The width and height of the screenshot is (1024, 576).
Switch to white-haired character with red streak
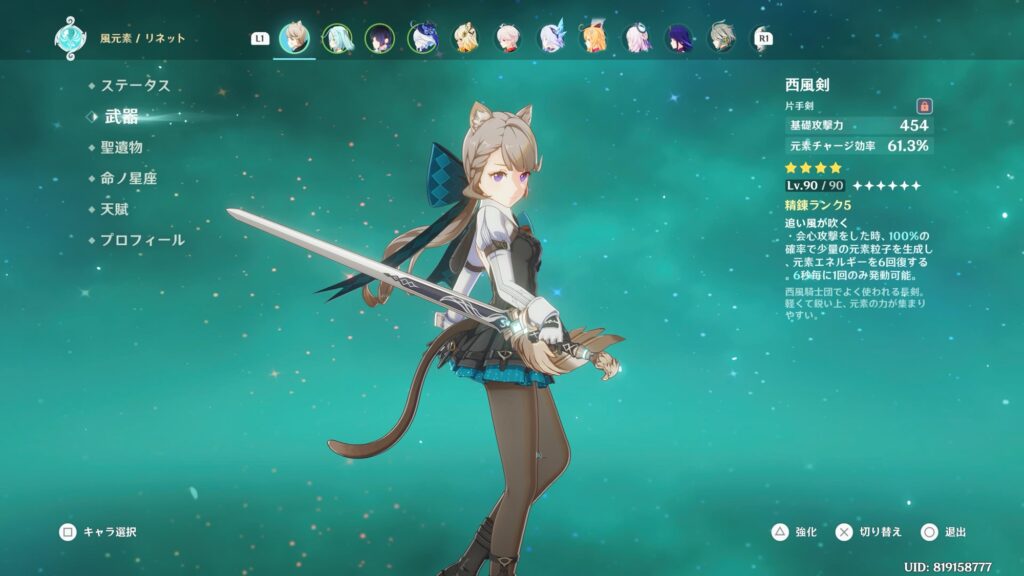(x=508, y=38)
